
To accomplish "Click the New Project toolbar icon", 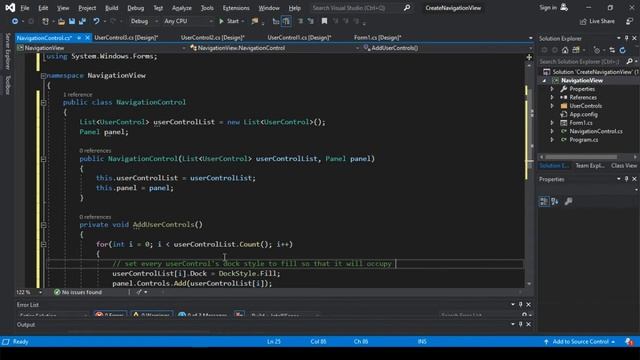I will pyautogui.click(x=45, y=21).
